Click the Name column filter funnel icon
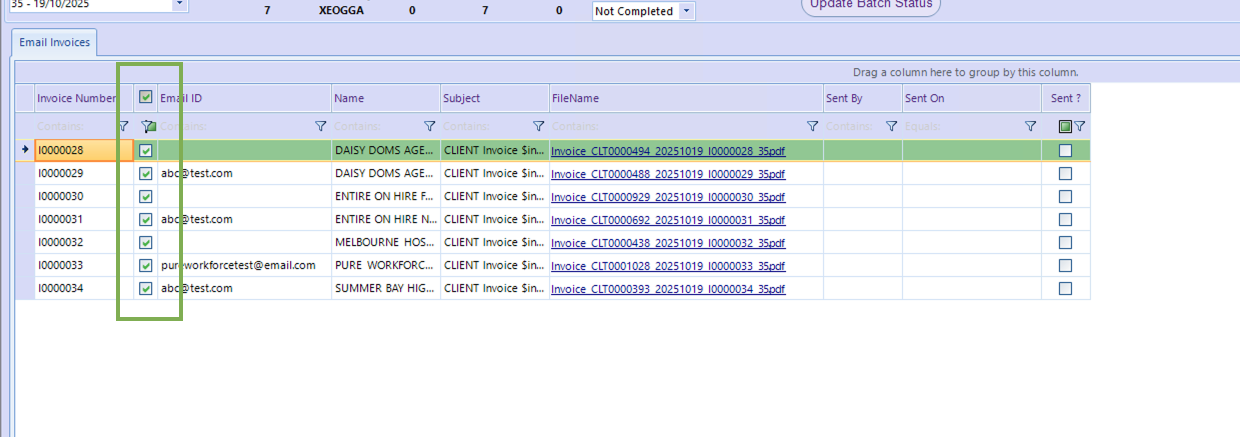The height and width of the screenshot is (437, 1240). [x=430, y=127]
